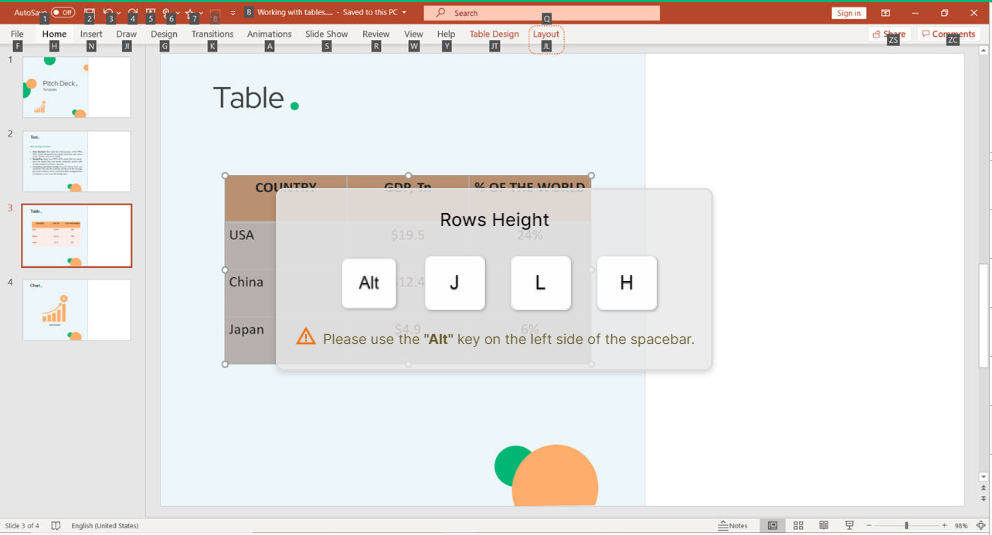Switch to Reading View icon
The width and height of the screenshot is (992, 535).
pos(824,526)
